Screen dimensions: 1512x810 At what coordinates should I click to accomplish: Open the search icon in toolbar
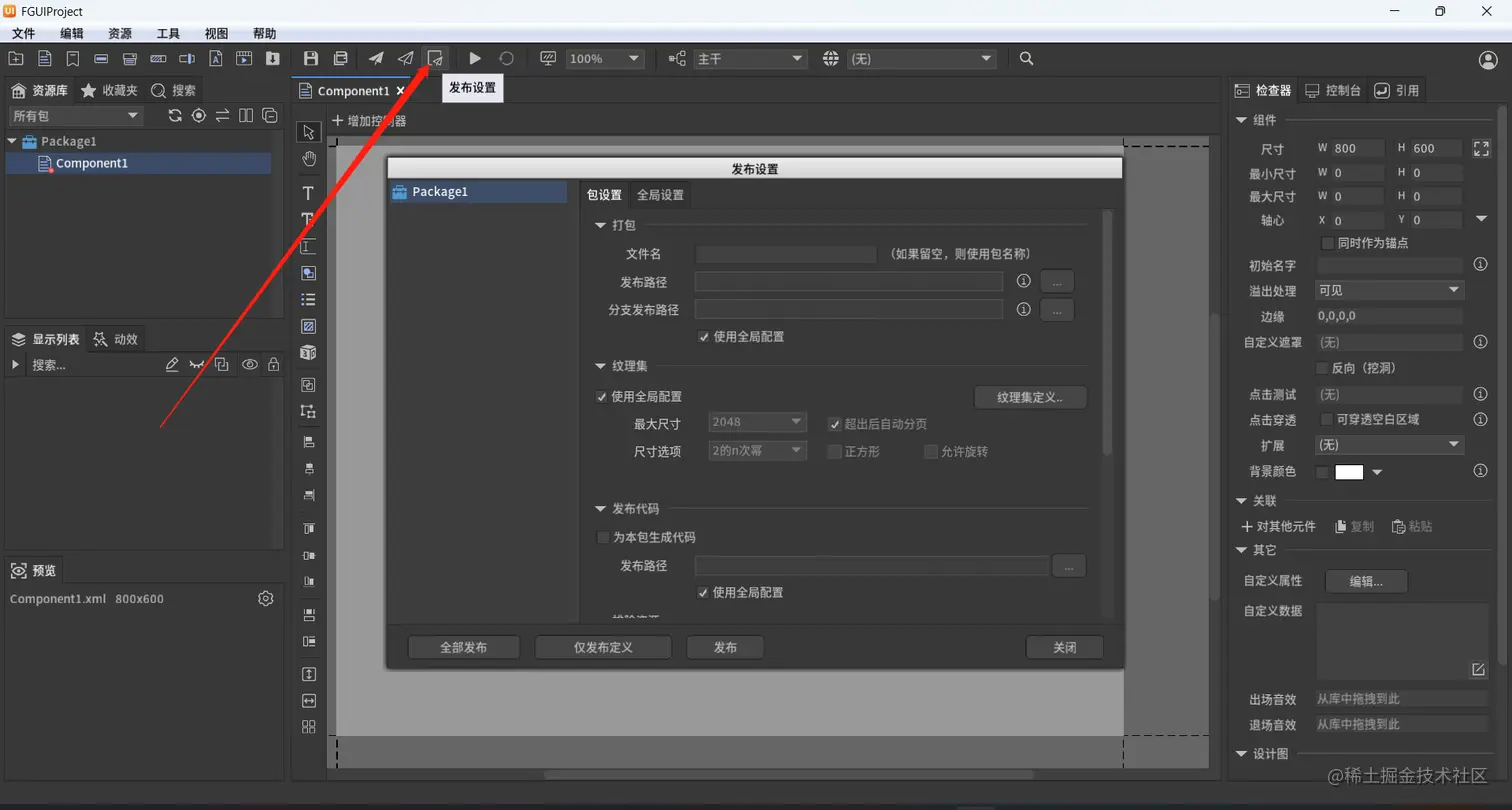pyautogui.click(x=1026, y=58)
